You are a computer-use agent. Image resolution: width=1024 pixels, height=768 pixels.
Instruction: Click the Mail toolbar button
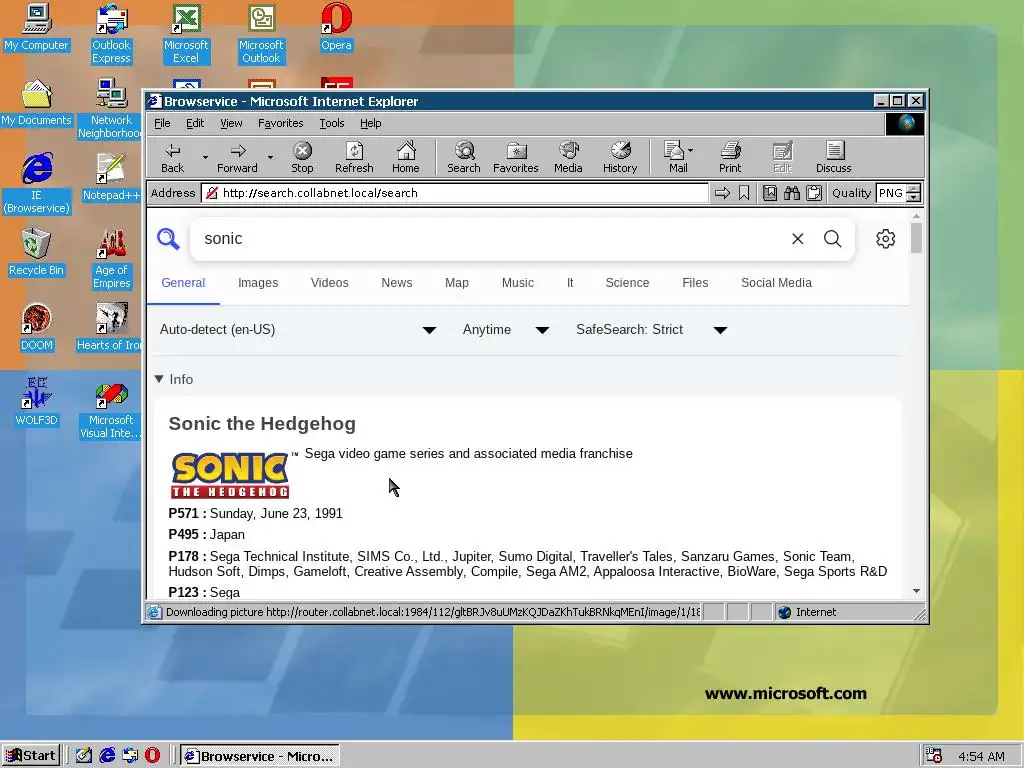click(x=678, y=158)
